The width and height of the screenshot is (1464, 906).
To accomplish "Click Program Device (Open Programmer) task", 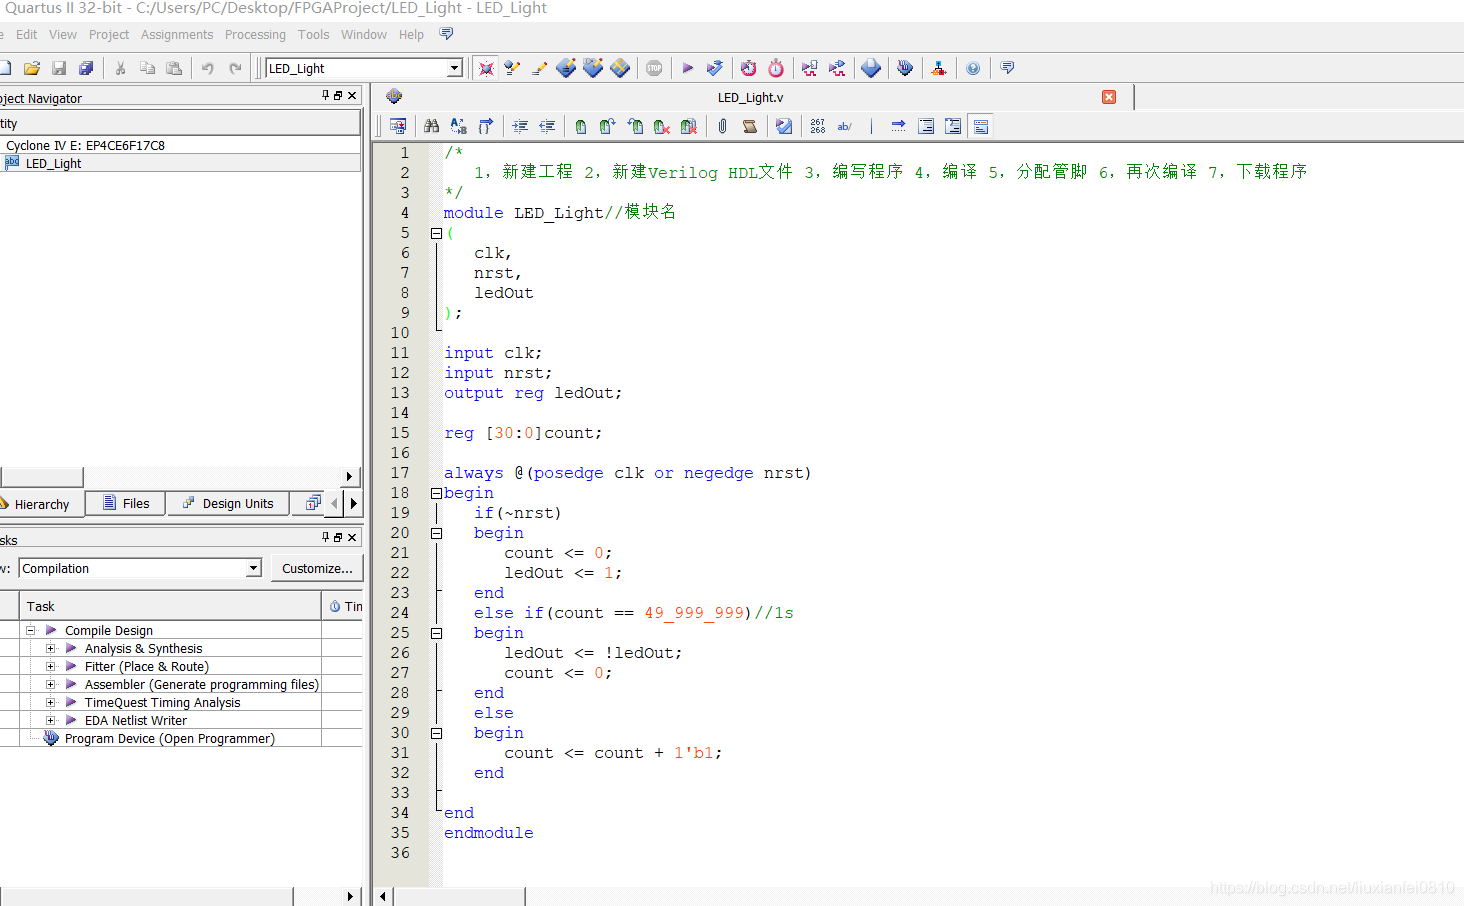I will pos(169,739).
